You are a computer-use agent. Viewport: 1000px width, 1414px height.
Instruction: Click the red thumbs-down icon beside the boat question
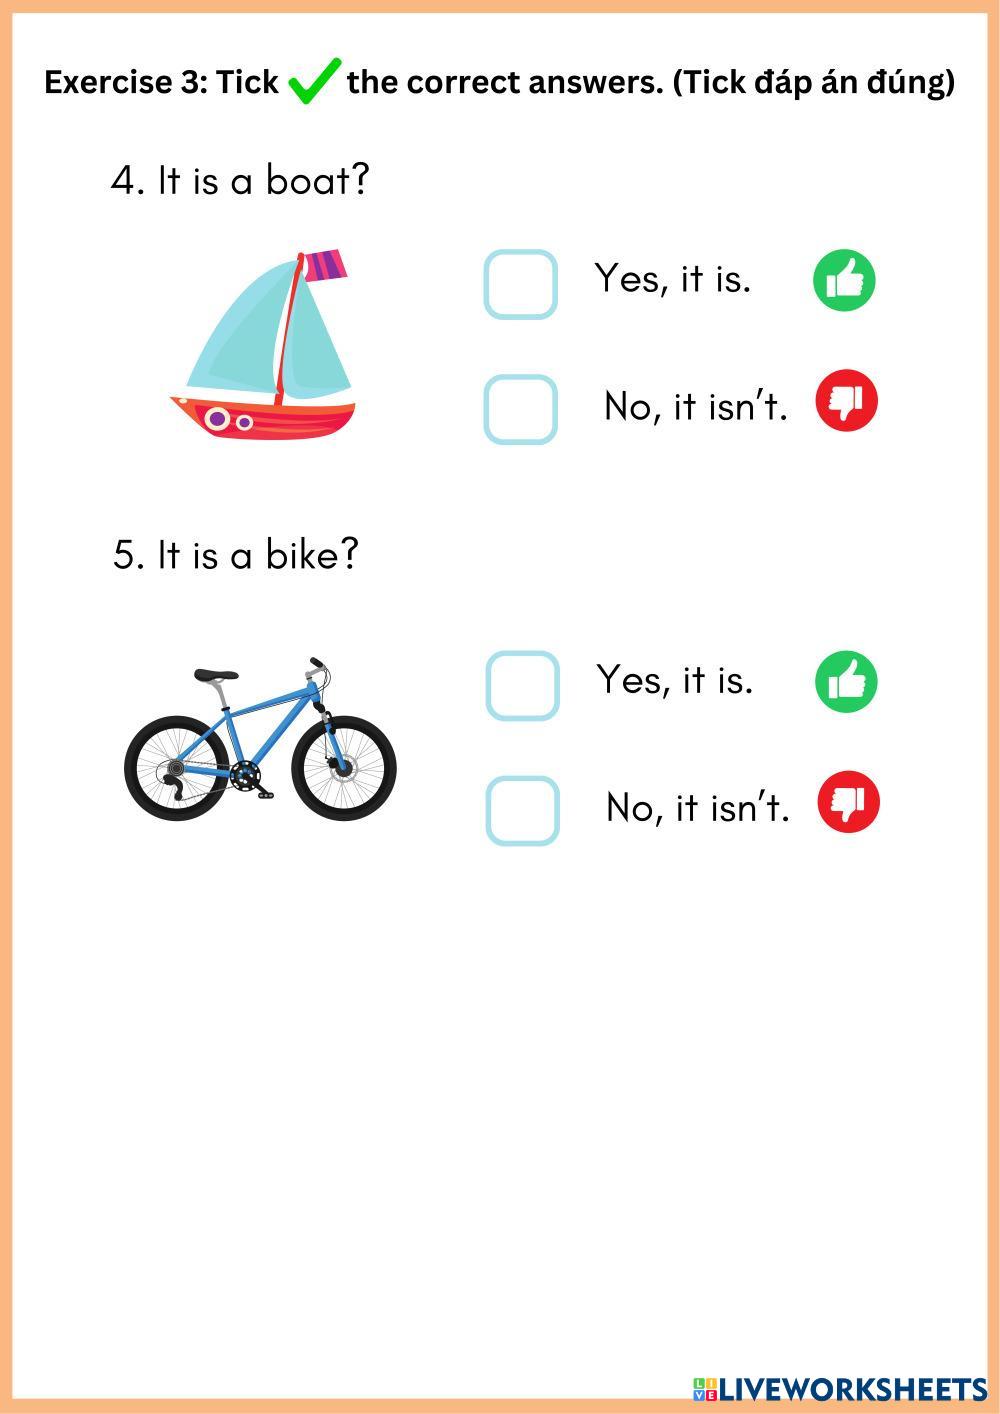tap(846, 401)
